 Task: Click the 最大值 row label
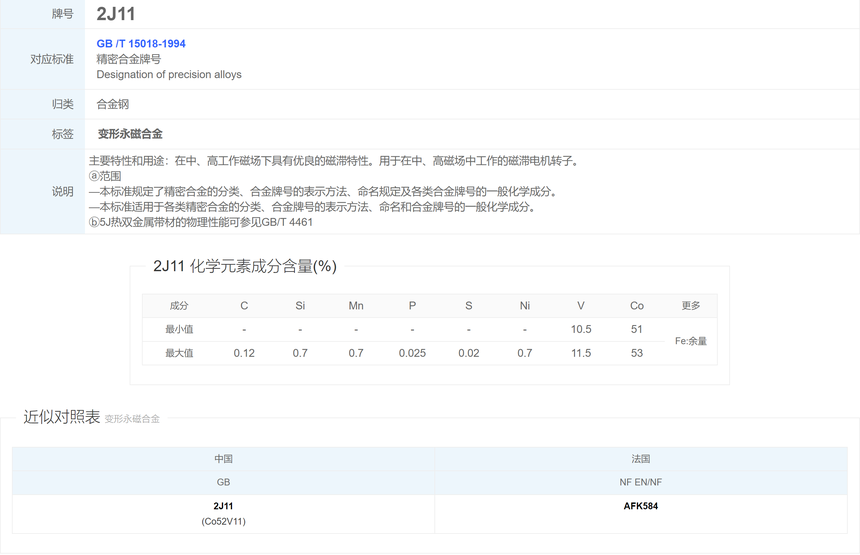[x=179, y=353]
